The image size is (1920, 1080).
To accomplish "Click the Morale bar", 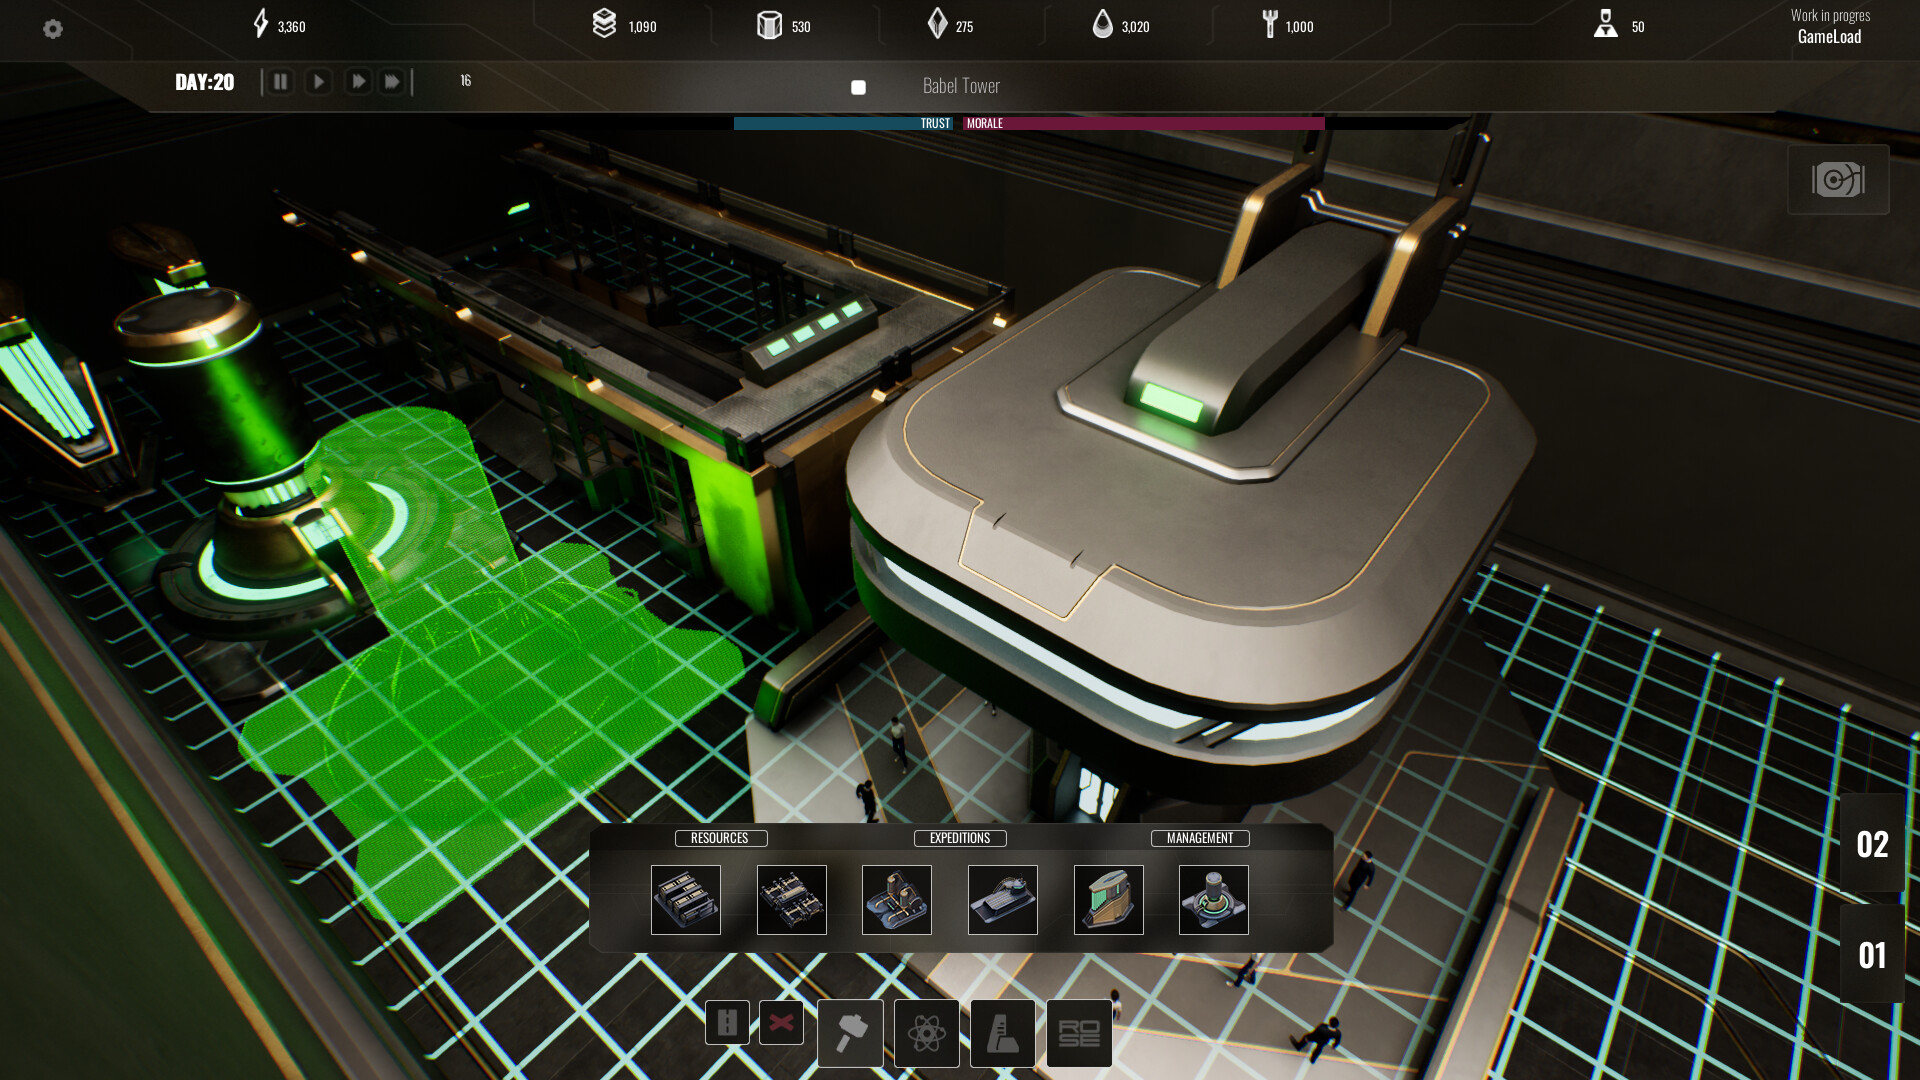I will click(x=1143, y=124).
